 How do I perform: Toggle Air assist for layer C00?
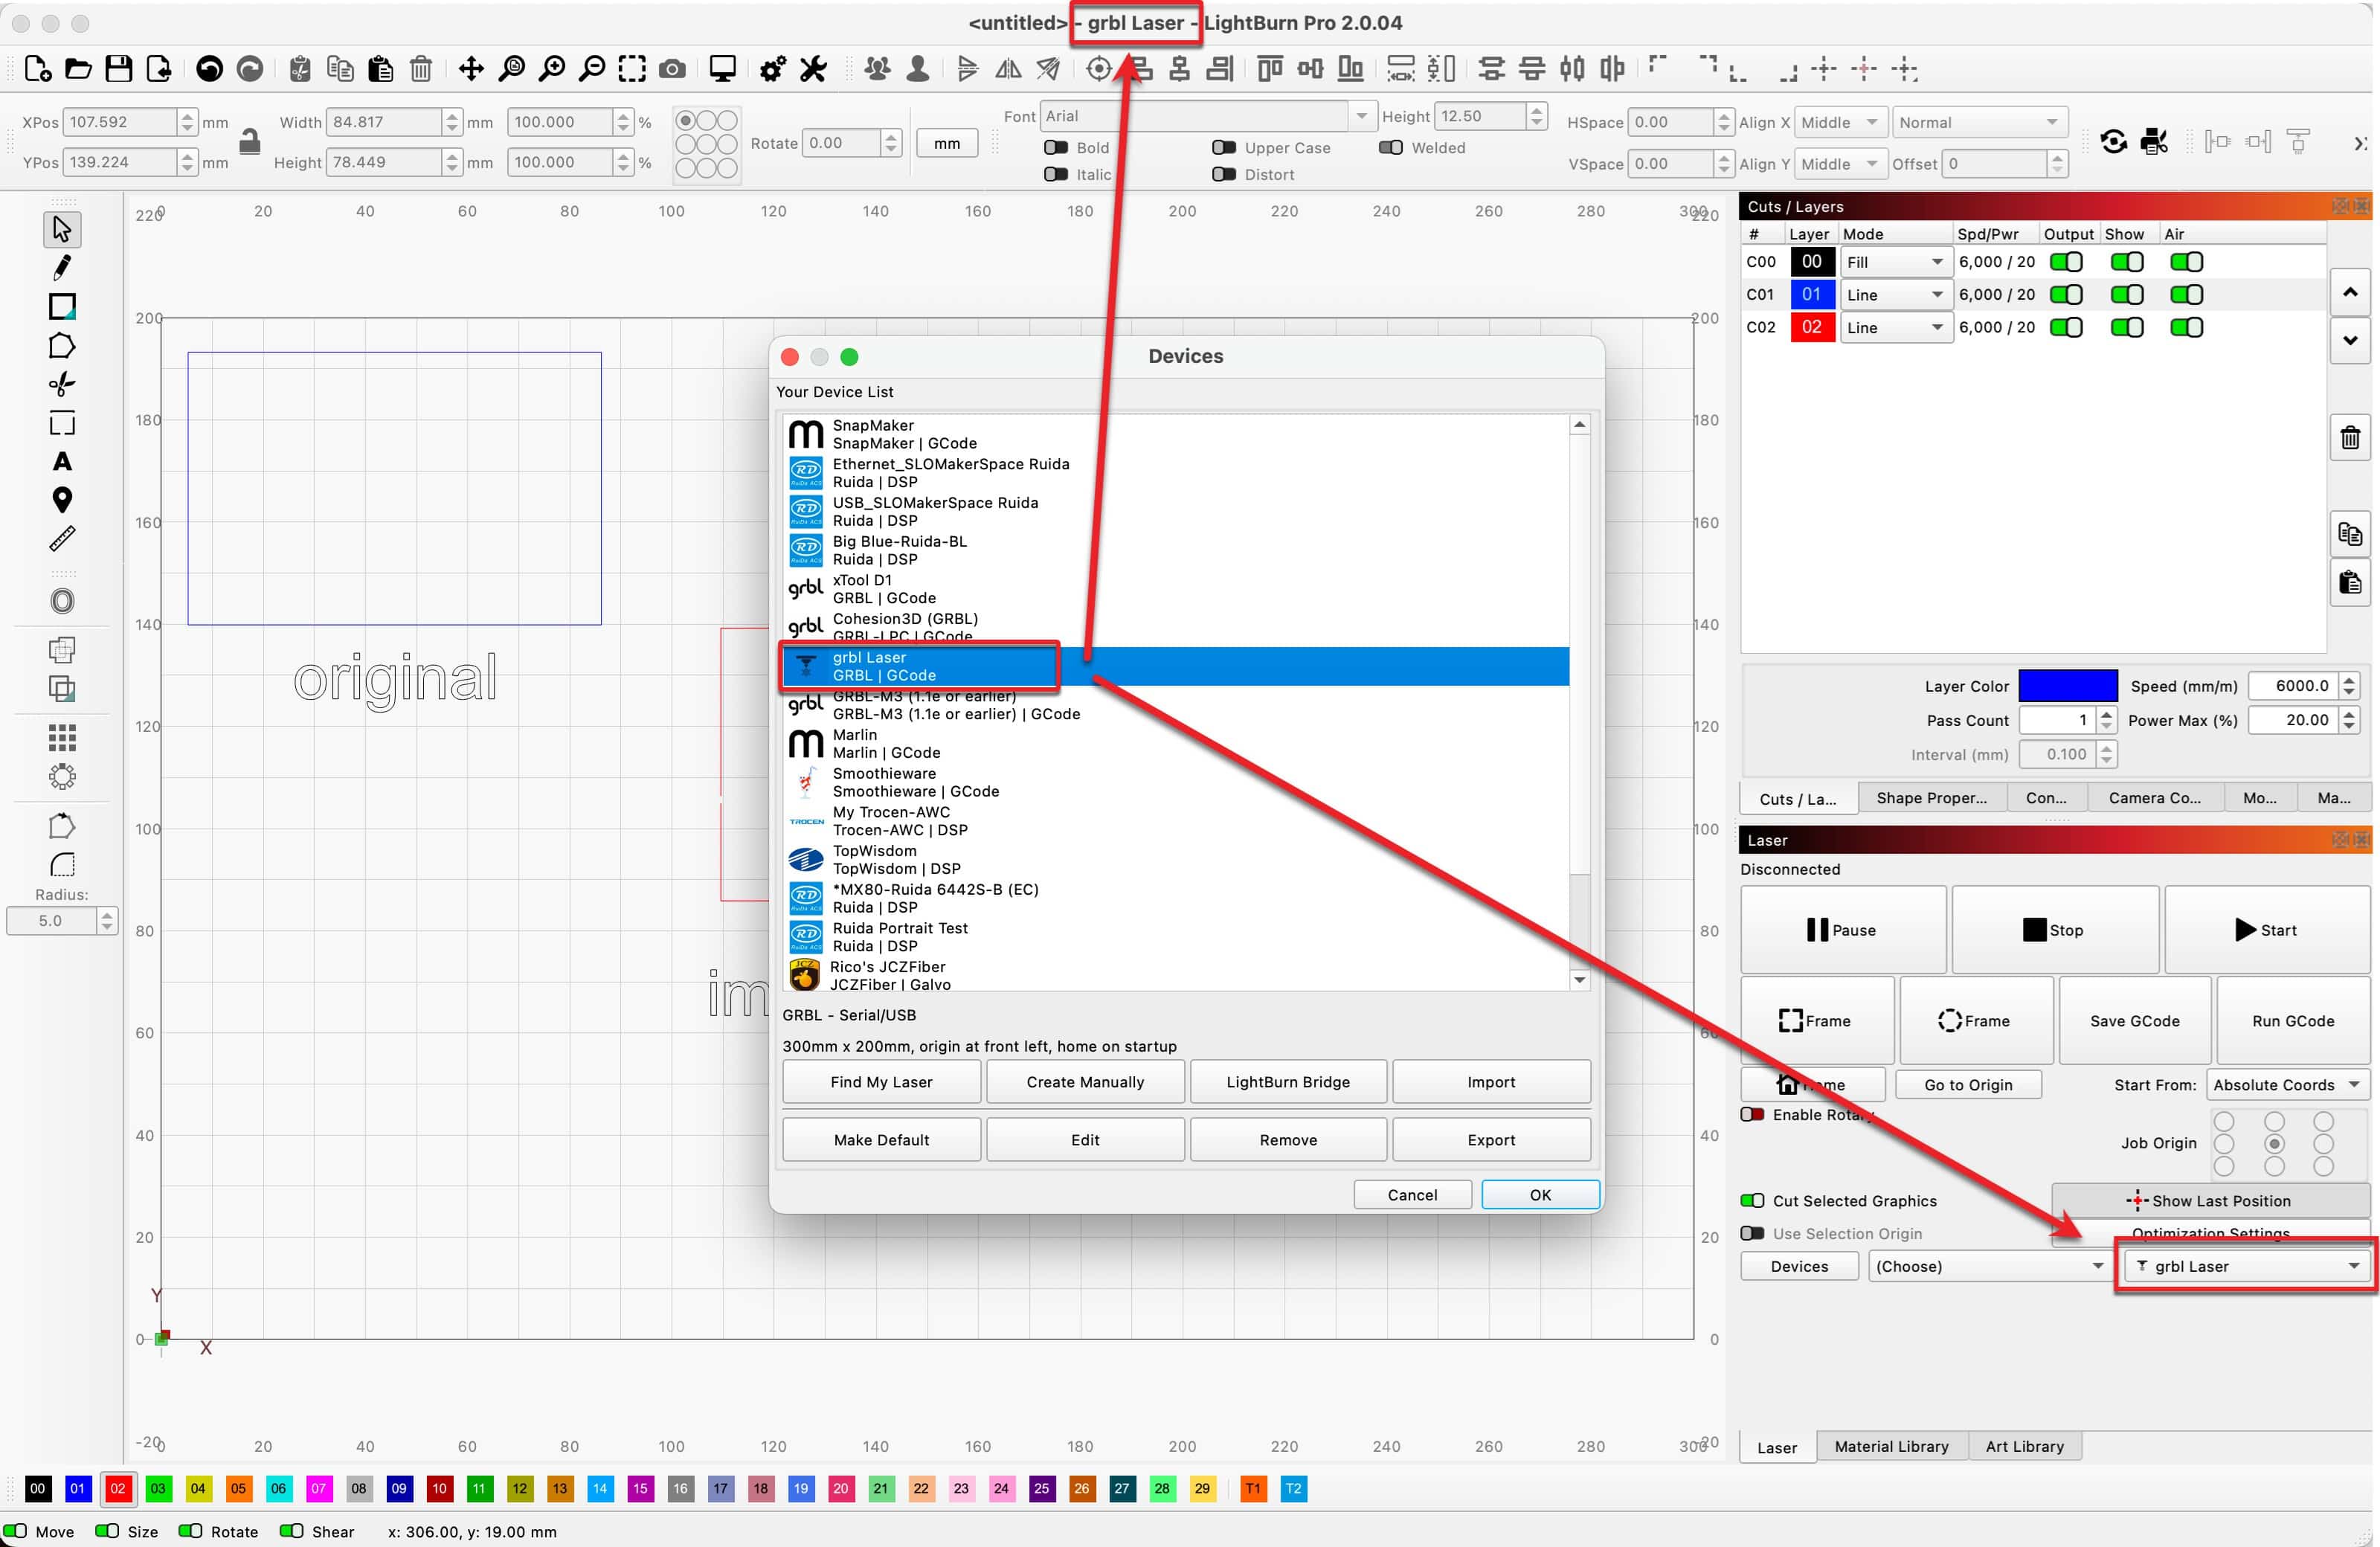tap(2186, 261)
